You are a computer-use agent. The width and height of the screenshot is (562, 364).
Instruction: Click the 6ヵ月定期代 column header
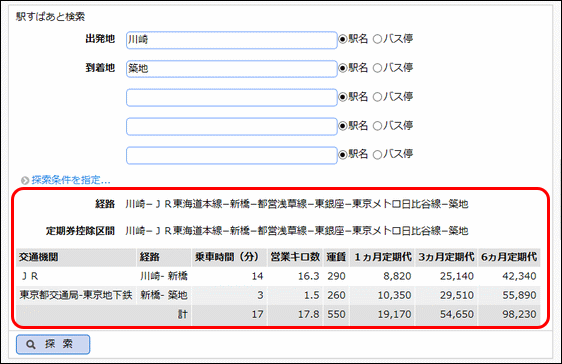point(509,257)
